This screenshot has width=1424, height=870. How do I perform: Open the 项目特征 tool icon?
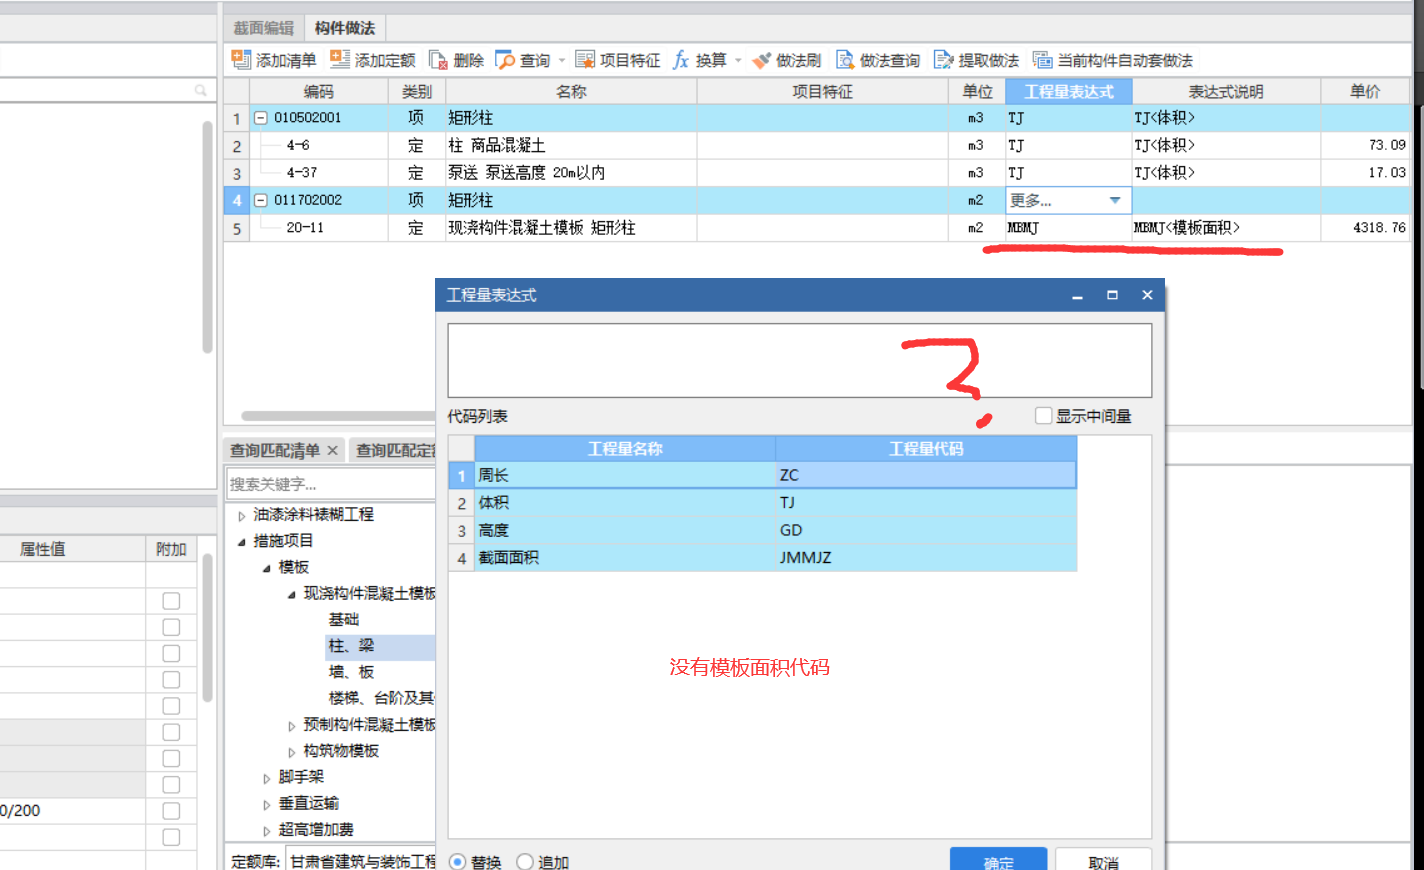(x=585, y=60)
